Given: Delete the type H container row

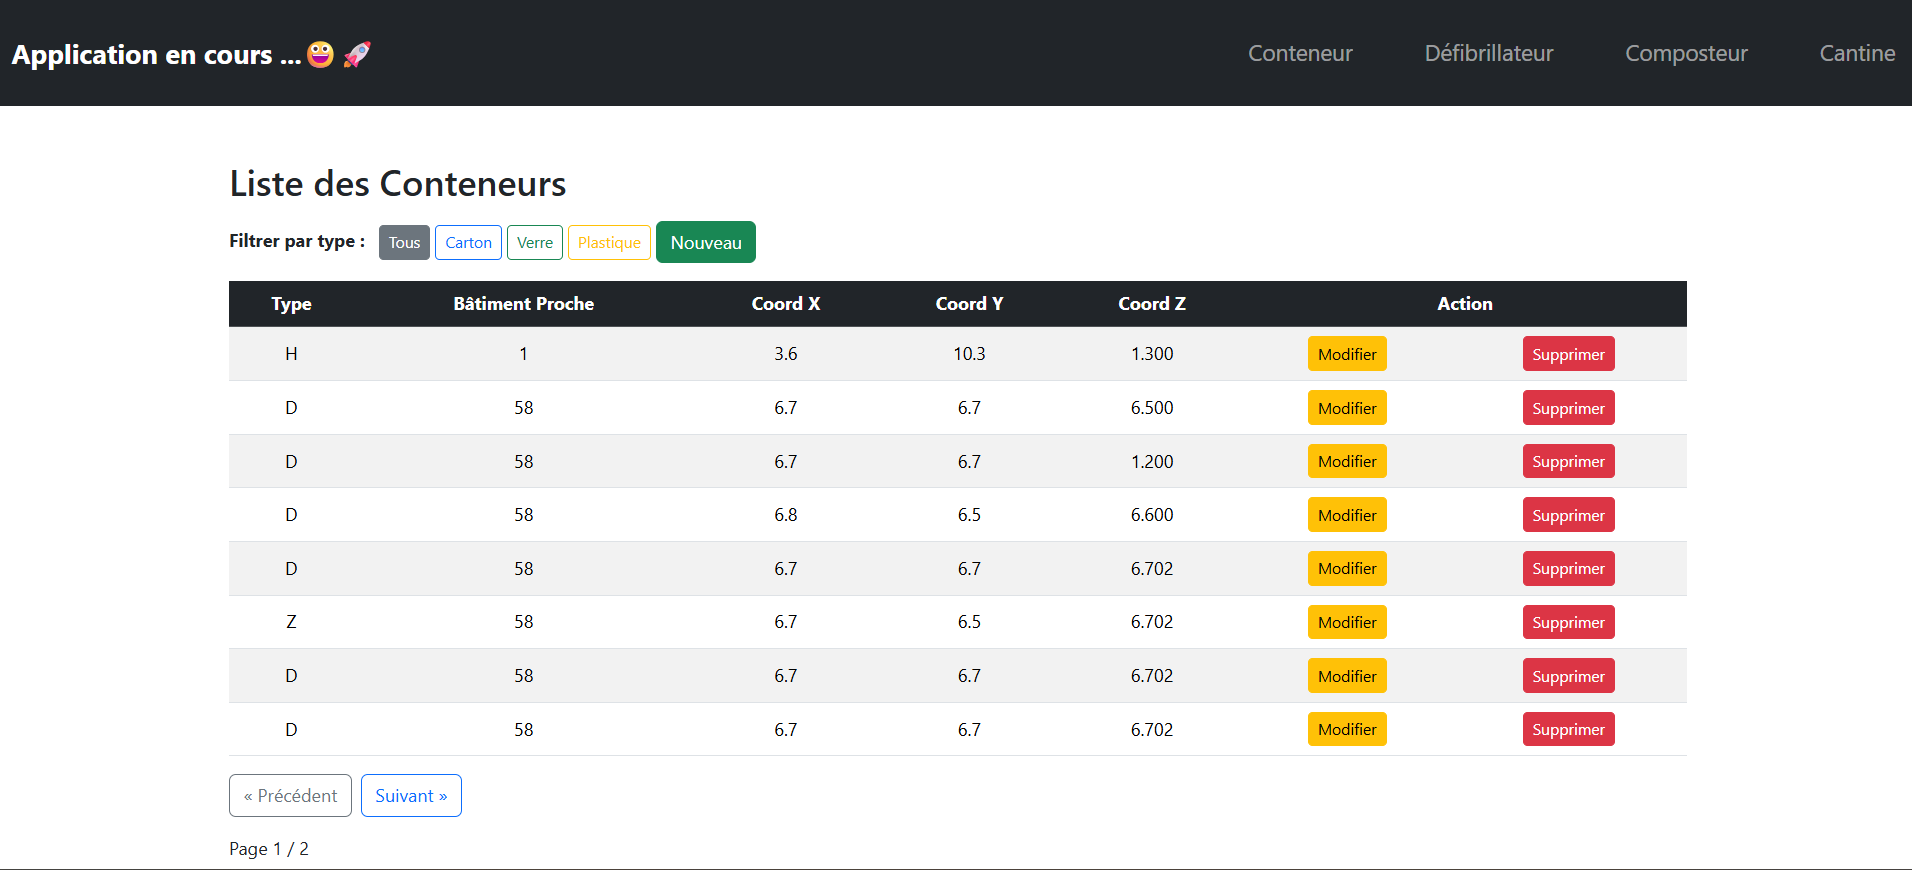Looking at the screenshot, I should tap(1567, 354).
